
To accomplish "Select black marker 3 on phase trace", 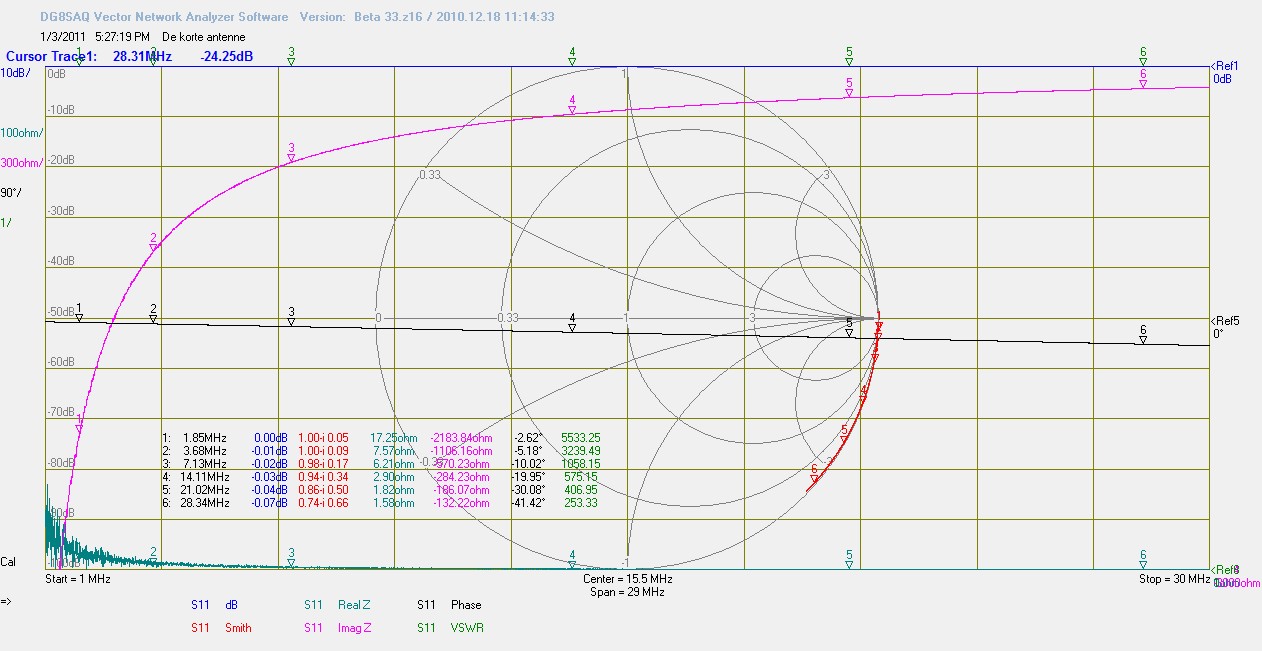I will pos(291,316).
